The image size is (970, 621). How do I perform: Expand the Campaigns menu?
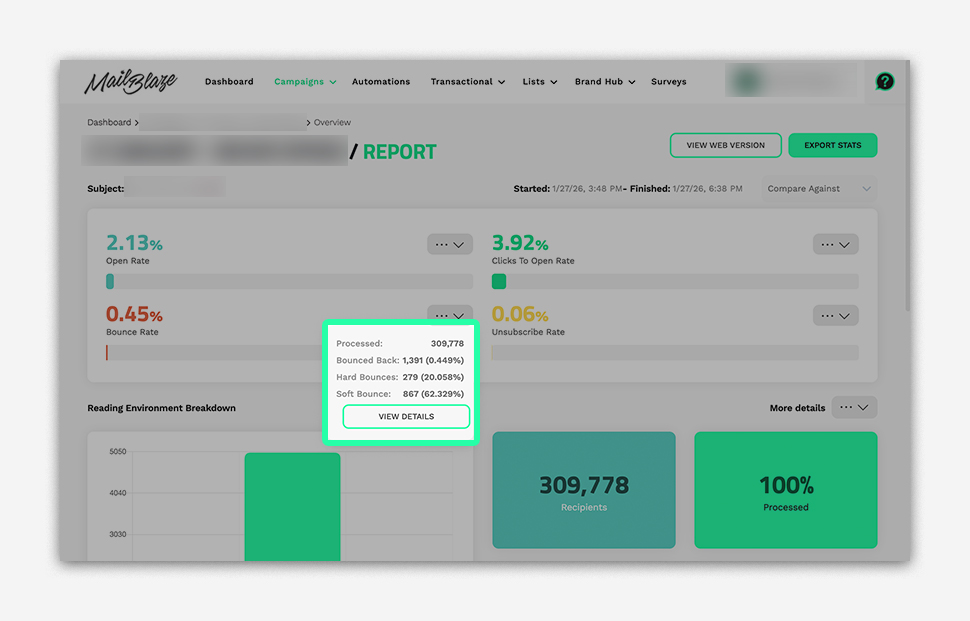304,82
